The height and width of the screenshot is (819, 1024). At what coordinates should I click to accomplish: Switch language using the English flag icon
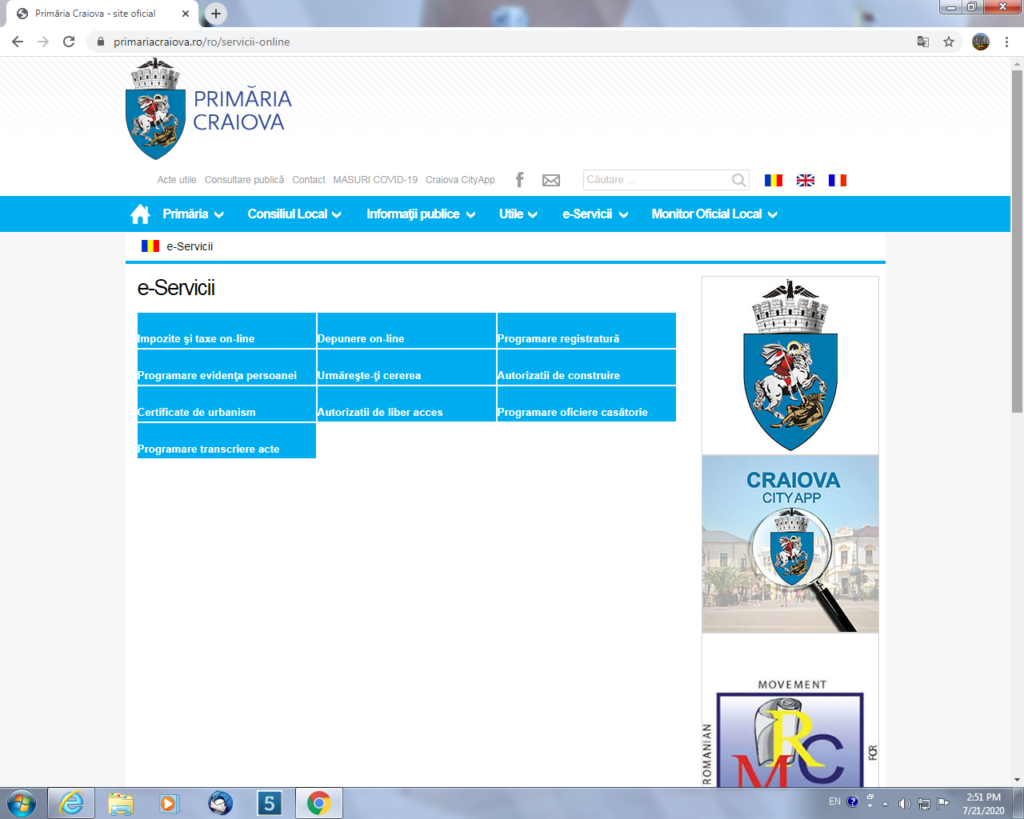tap(805, 179)
